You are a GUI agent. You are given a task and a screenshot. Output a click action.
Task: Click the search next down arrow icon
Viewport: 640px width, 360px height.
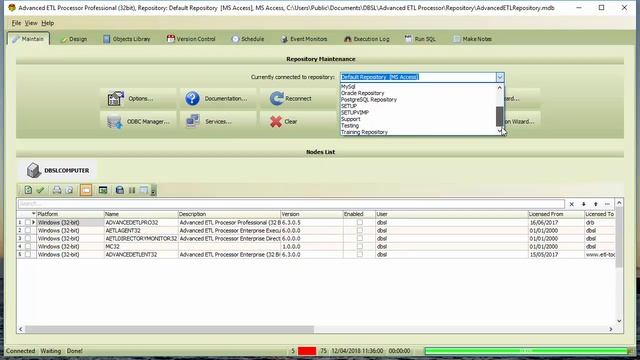584,204
